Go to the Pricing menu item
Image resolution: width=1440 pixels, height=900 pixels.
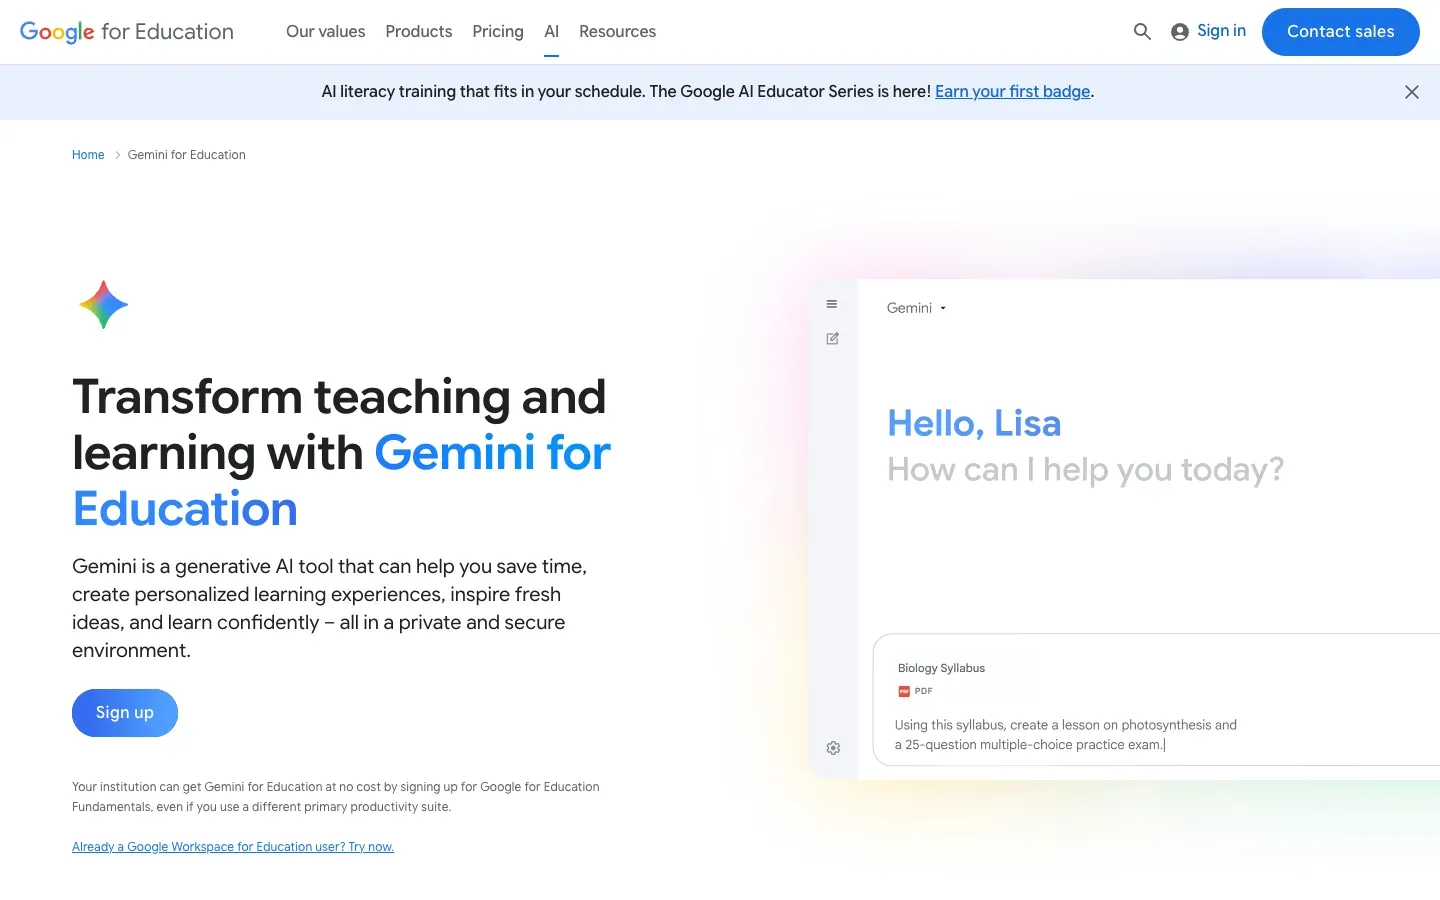pos(498,32)
